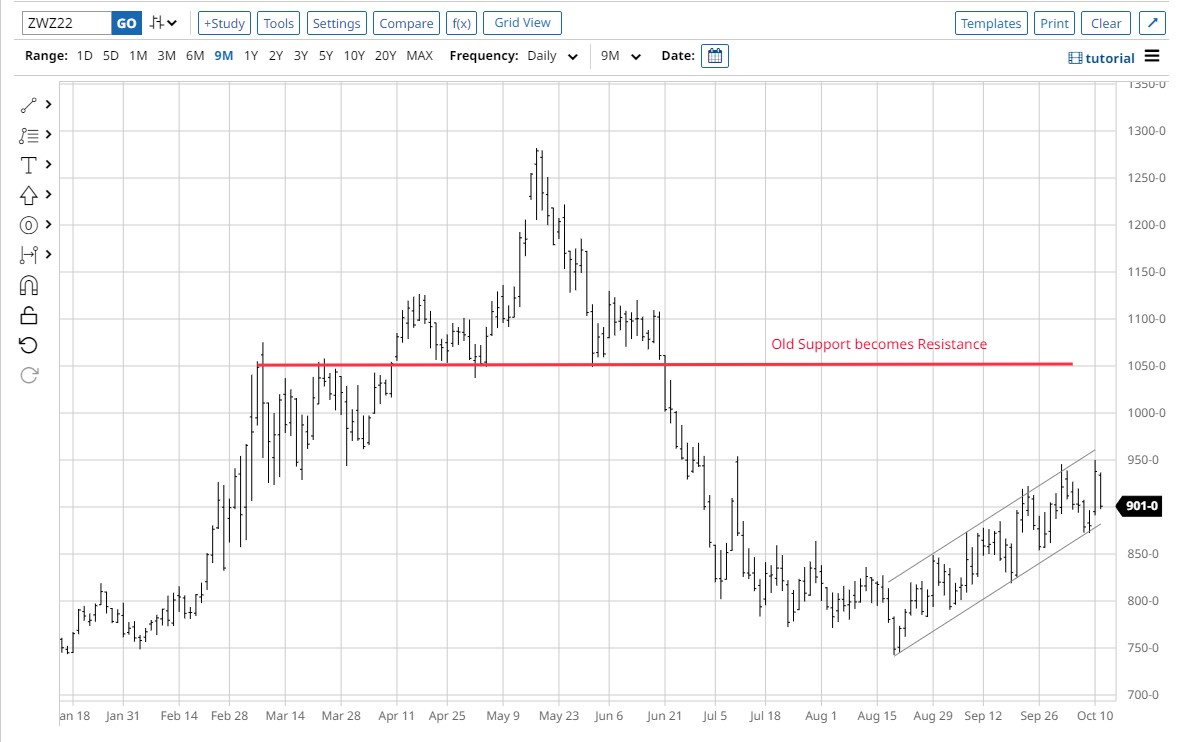Redo the drawing action
The width and height of the screenshot is (1192, 742).
(x=29, y=375)
